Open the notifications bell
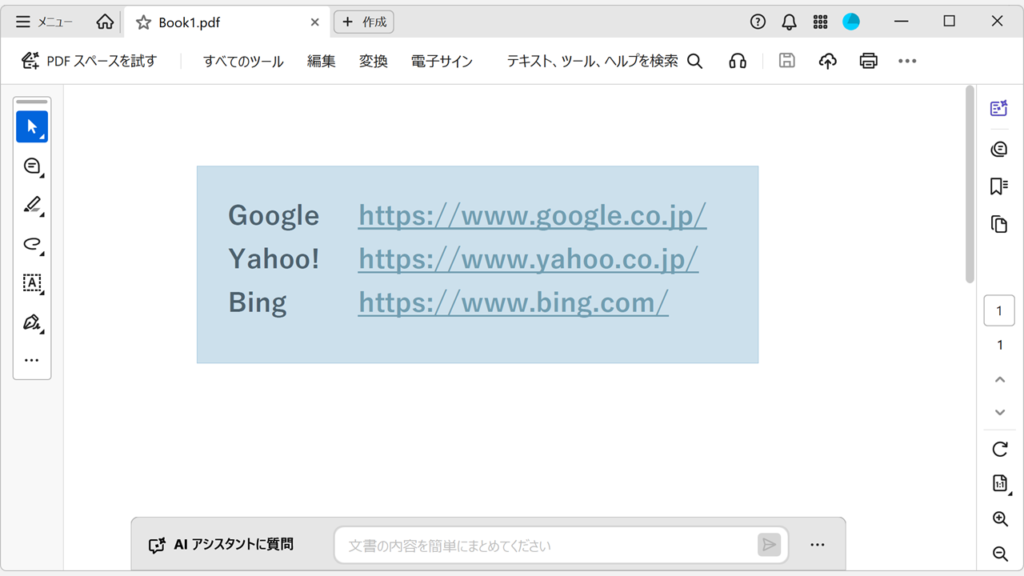The height and width of the screenshot is (576, 1024). click(x=789, y=22)
